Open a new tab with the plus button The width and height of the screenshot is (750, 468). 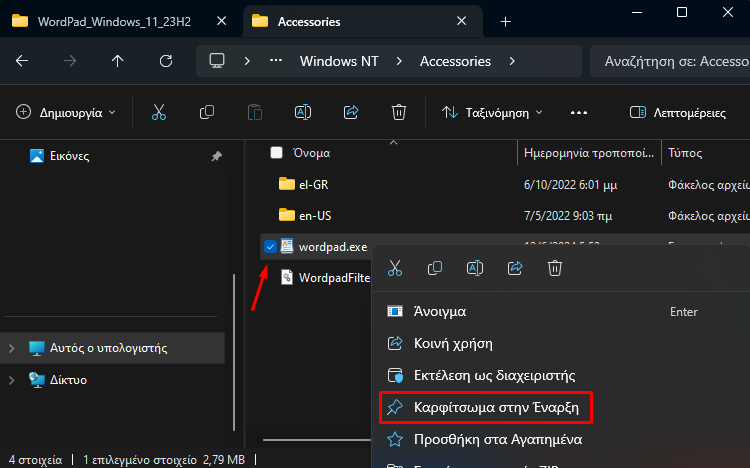(x=506, y=22)
